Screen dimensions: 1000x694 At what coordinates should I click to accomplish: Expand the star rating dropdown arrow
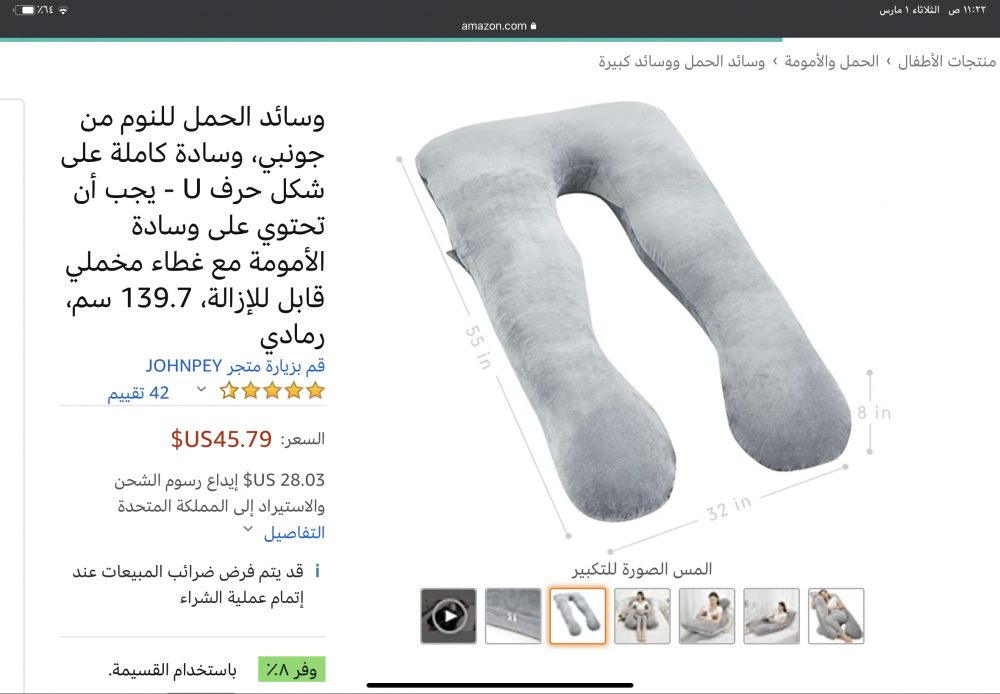201,389
